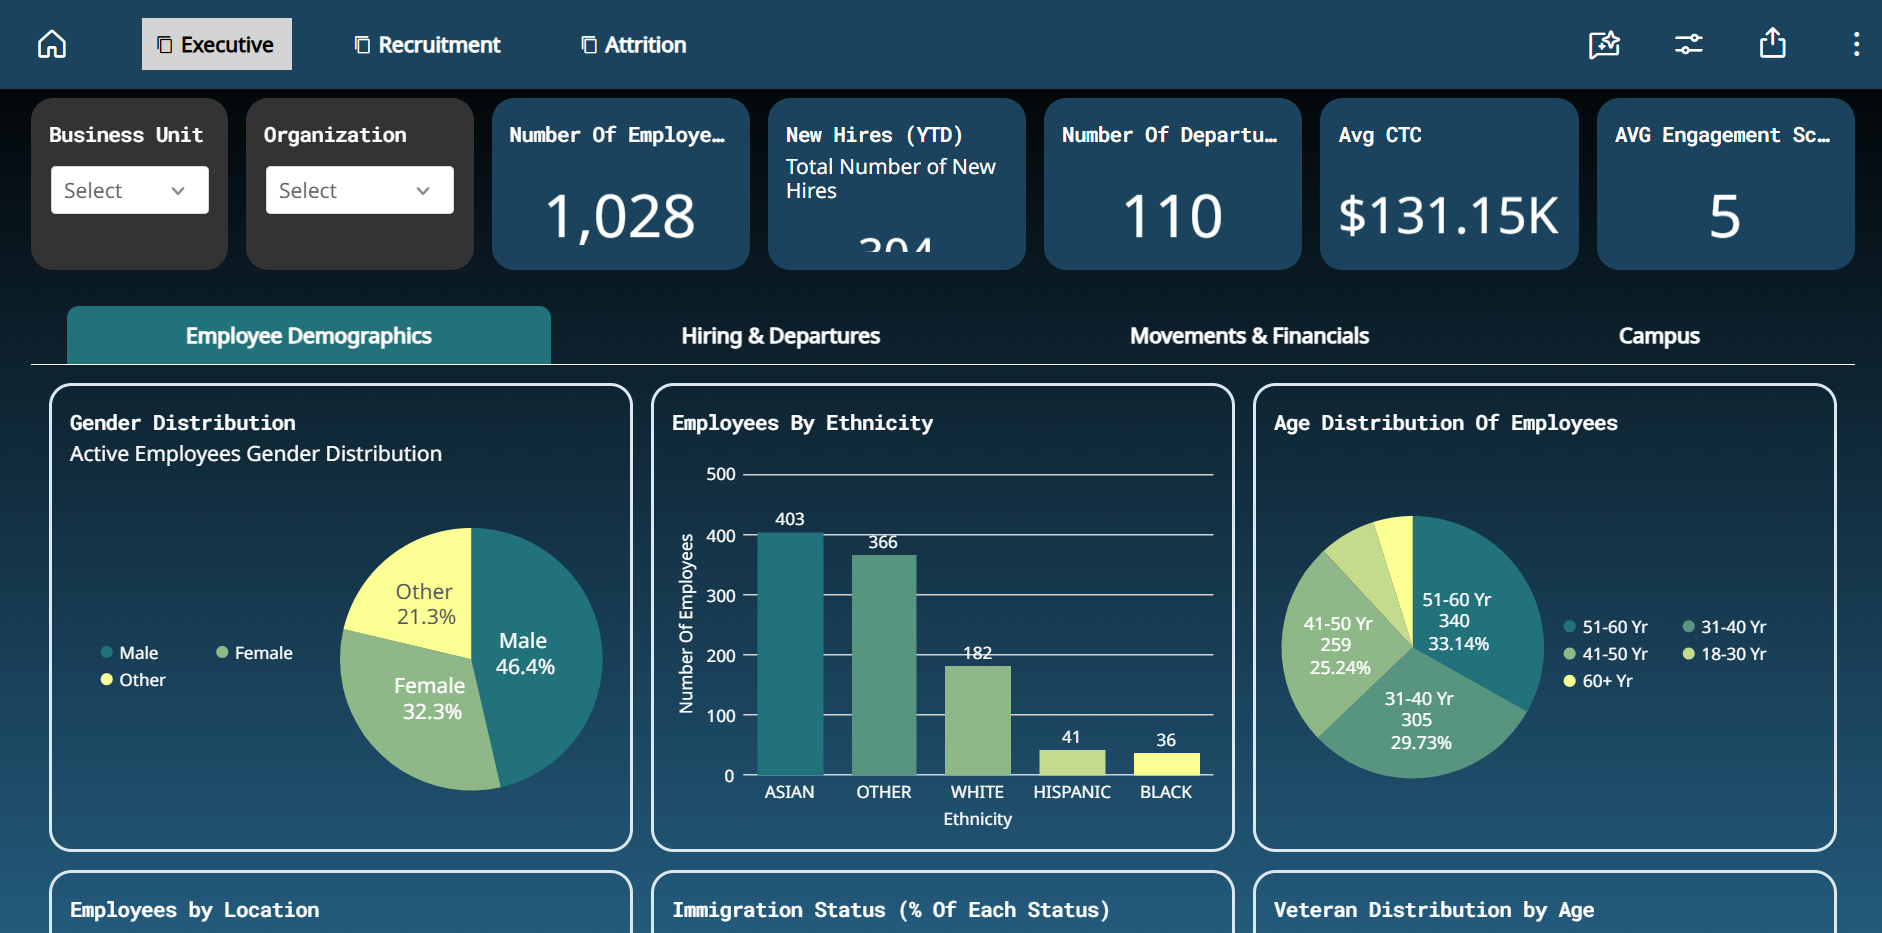Viewport: 1882px width, 933px height.
Task: Open the three-dot more options menu
Action: coord(1856,44)
